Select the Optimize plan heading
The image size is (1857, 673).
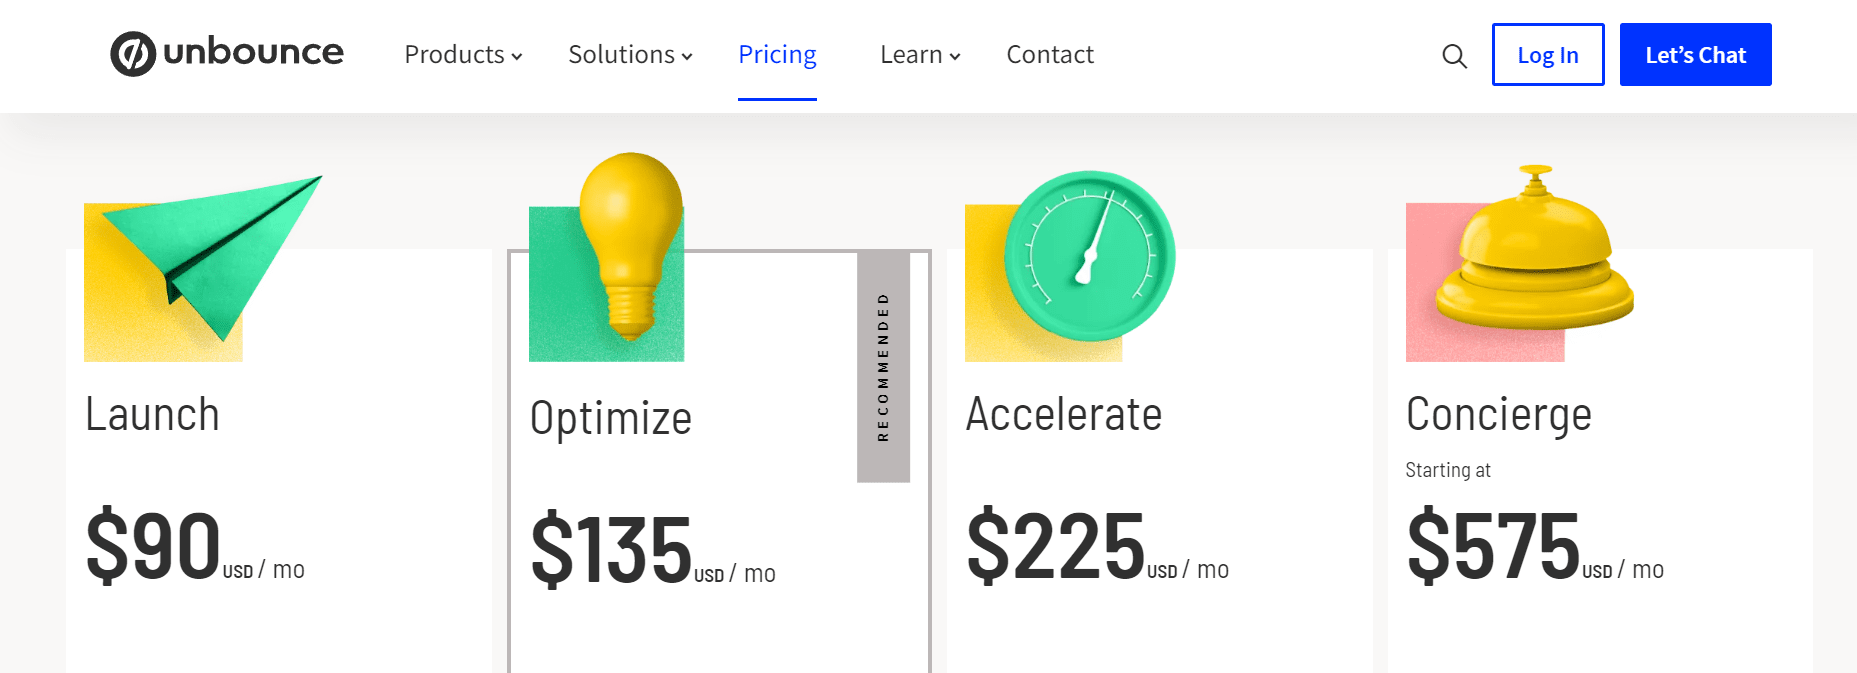pos(611,418)
